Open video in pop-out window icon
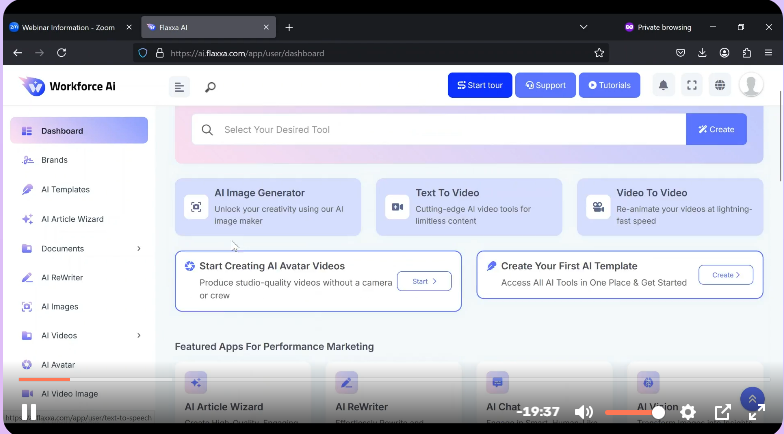 tap(722, 412)
